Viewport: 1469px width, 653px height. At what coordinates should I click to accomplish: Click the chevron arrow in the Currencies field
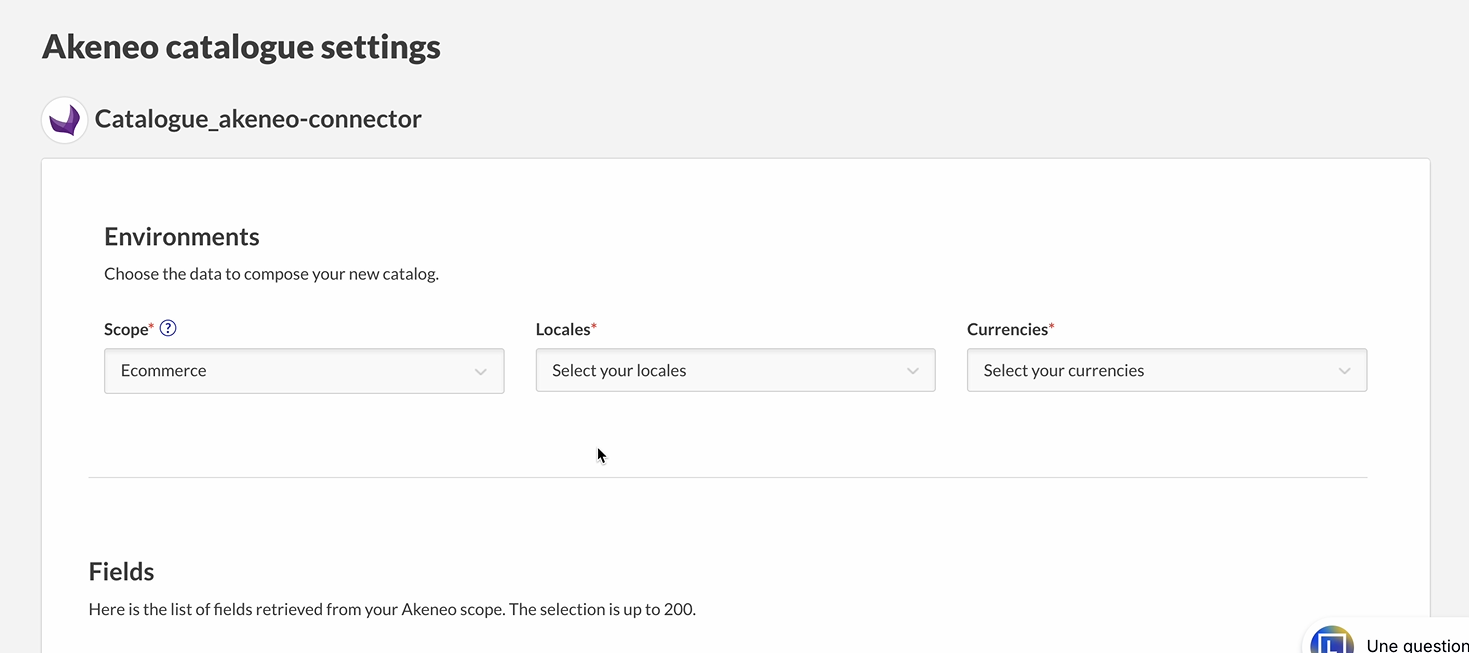click(x=1344, y=371)
